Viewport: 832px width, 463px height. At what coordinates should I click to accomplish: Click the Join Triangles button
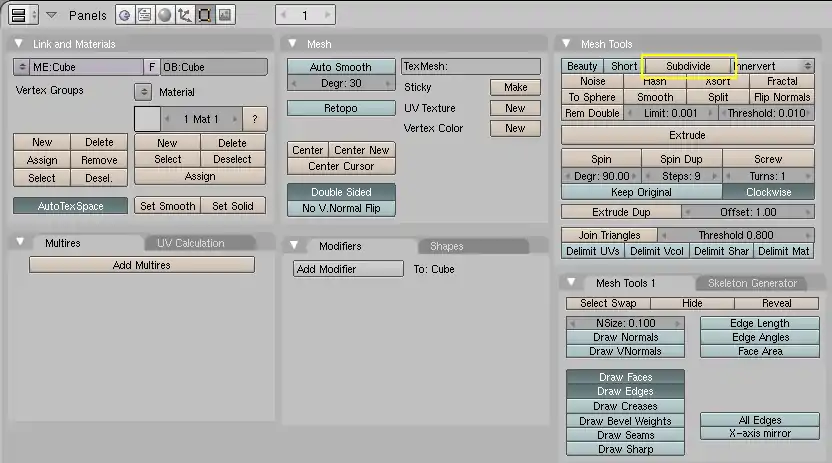coord(610,235)
